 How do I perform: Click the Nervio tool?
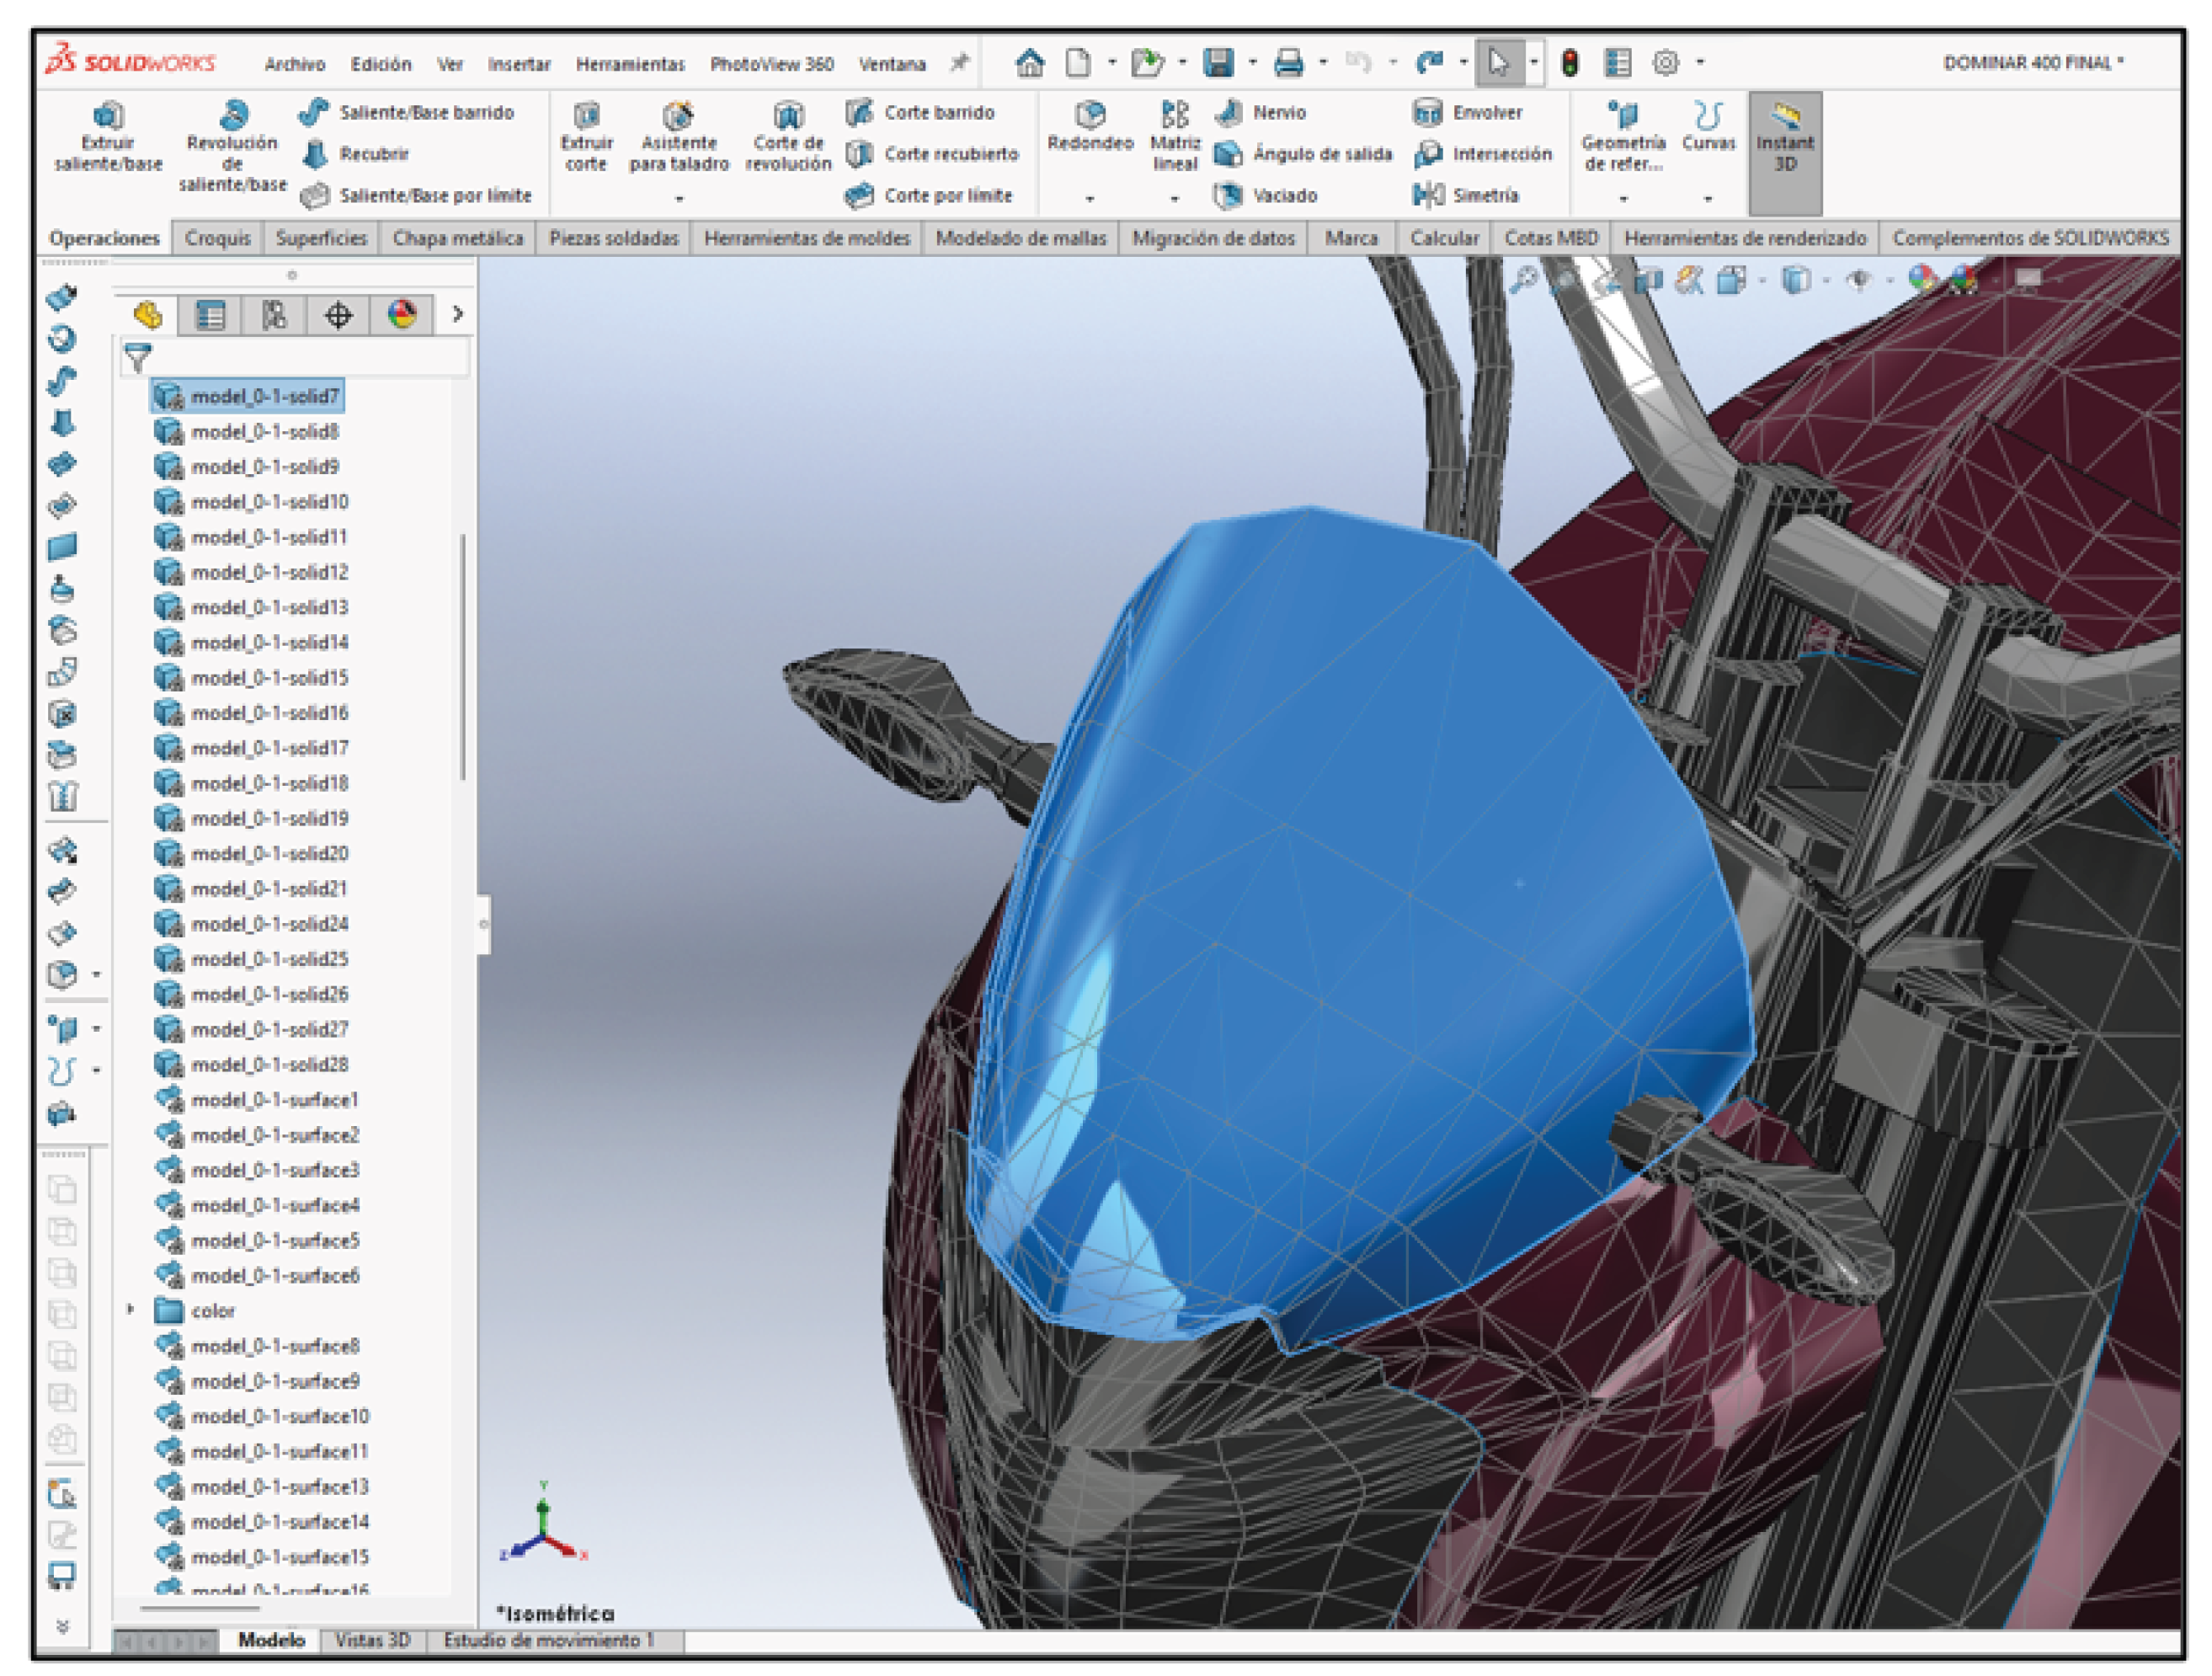click(1260, 112)
